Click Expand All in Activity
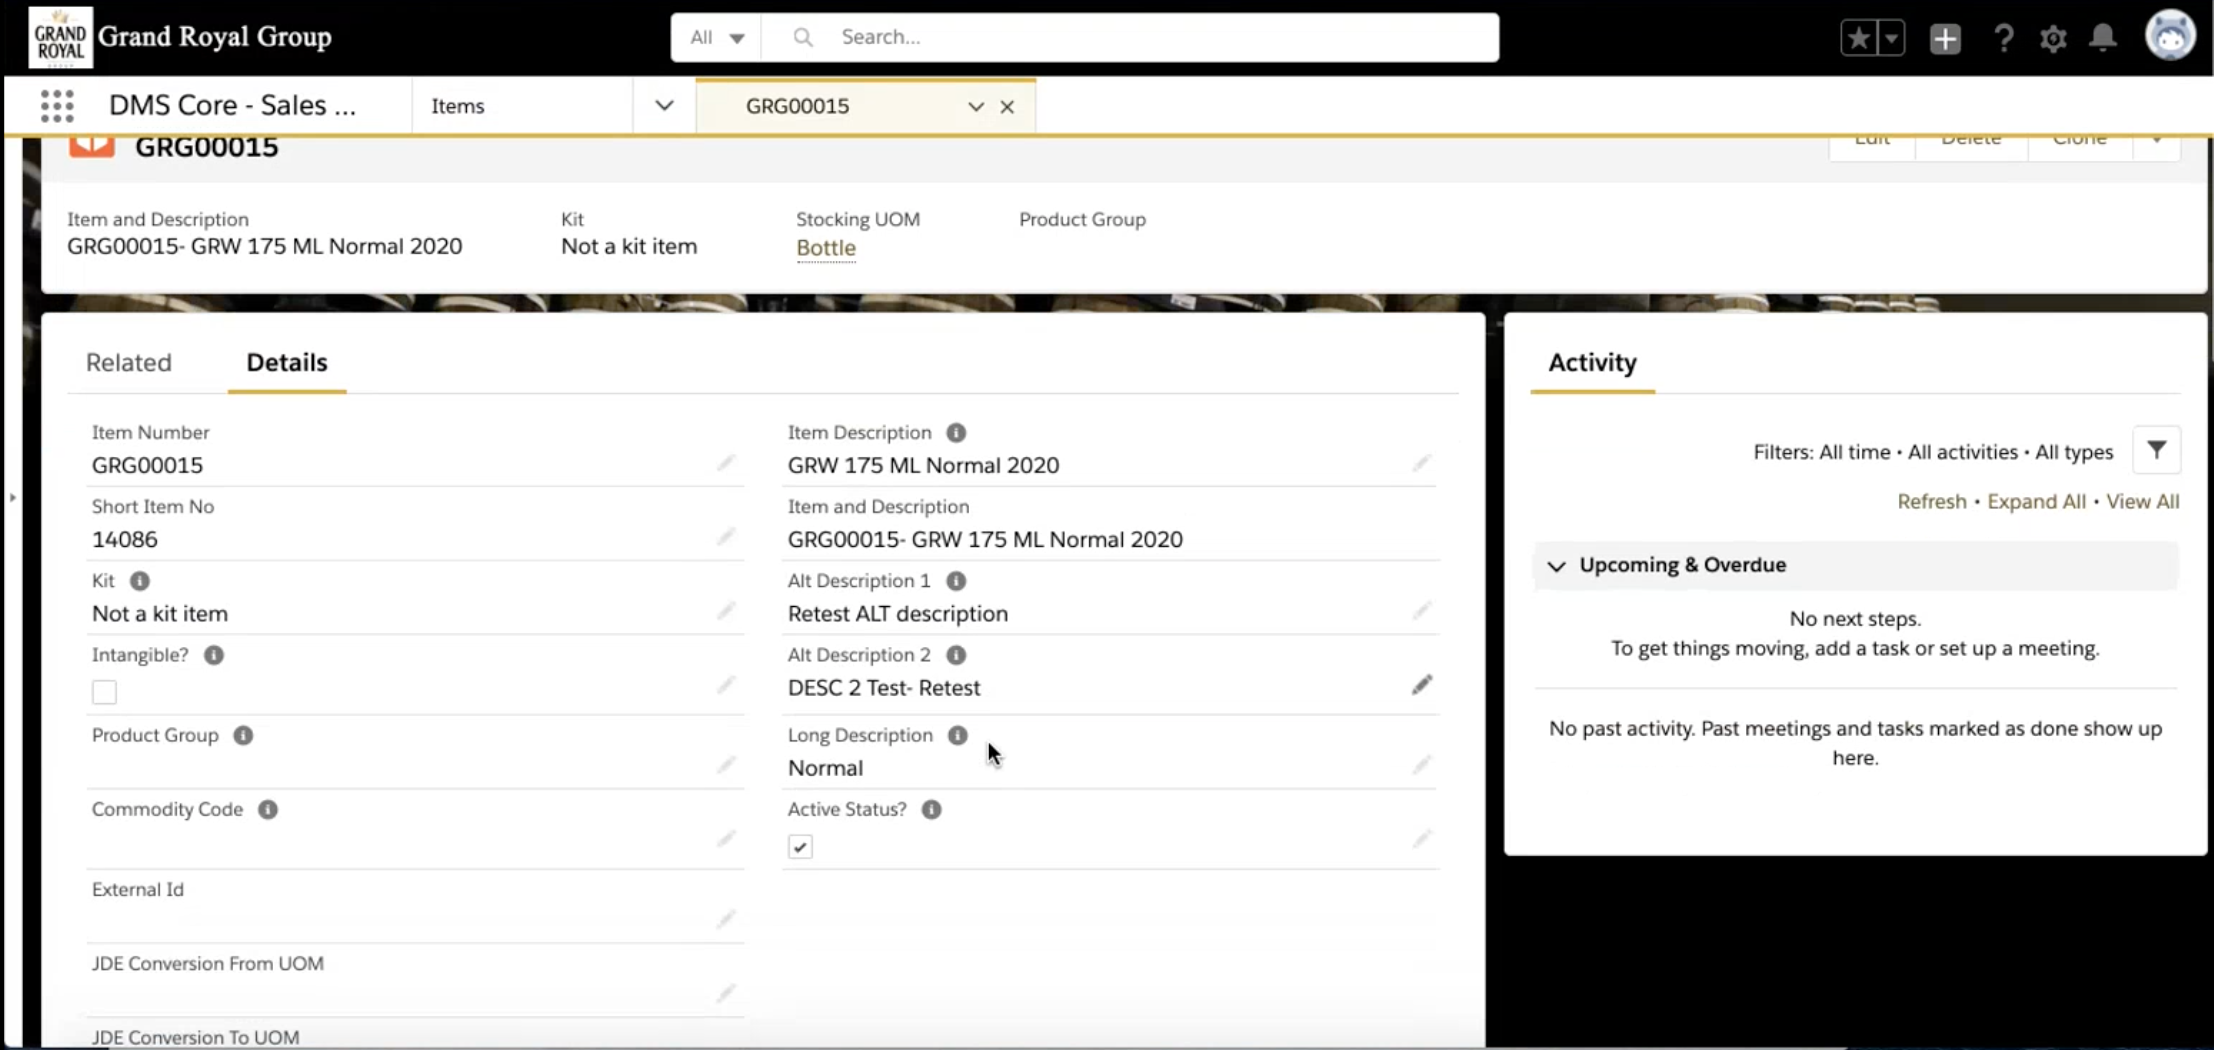2214x1050 pixels. coord(2036,502)
